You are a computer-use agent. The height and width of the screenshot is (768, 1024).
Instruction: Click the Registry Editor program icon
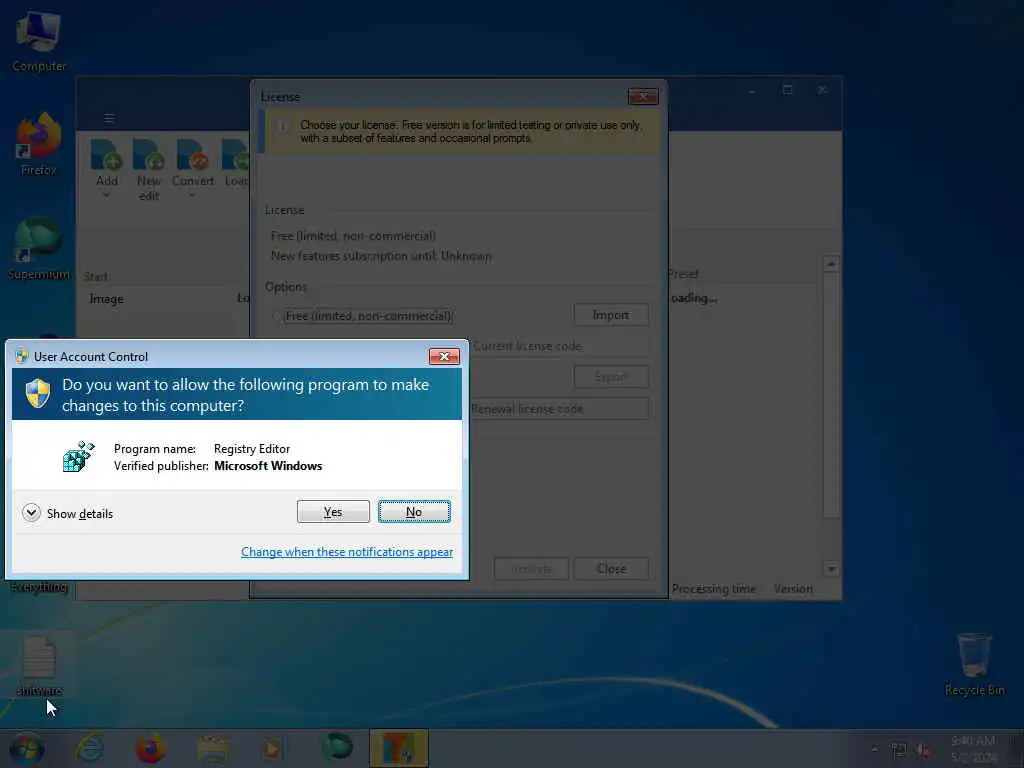click(x=79, y=456)
